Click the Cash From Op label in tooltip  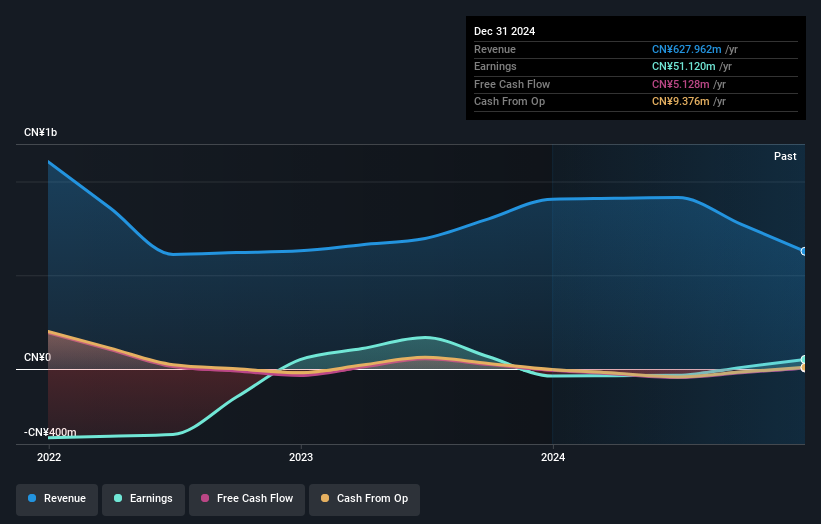(x=509, y=102)
